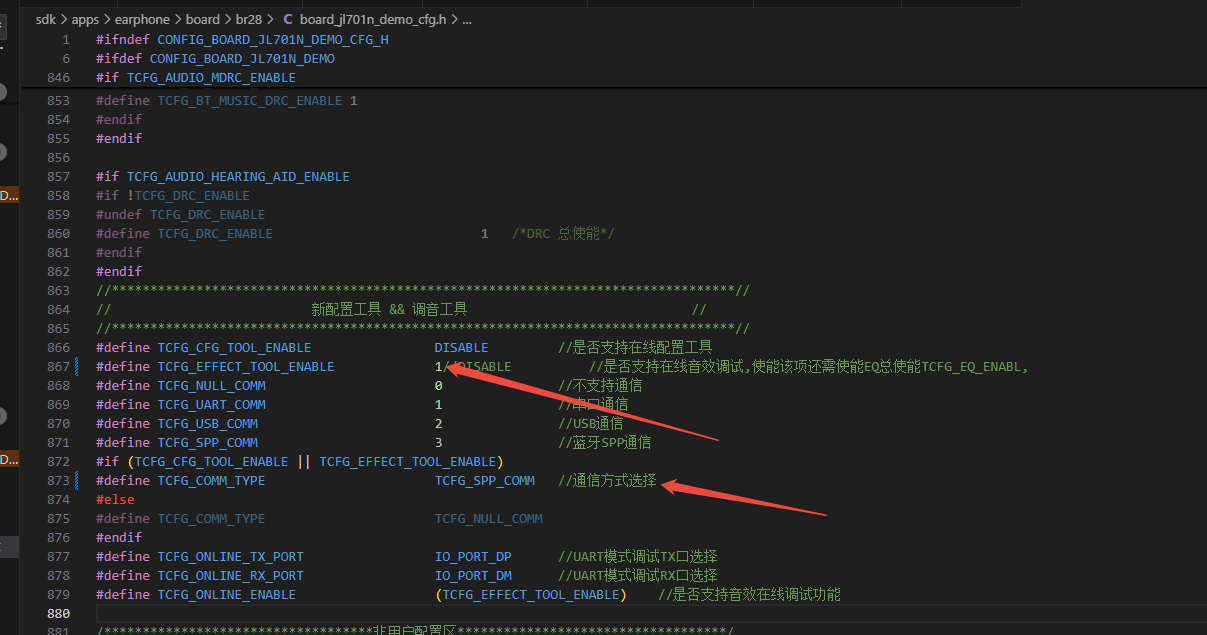
Task: Click the DISABLE value of TCFG_CFG_TOOL_ENABLE
Action: [461, 348]
